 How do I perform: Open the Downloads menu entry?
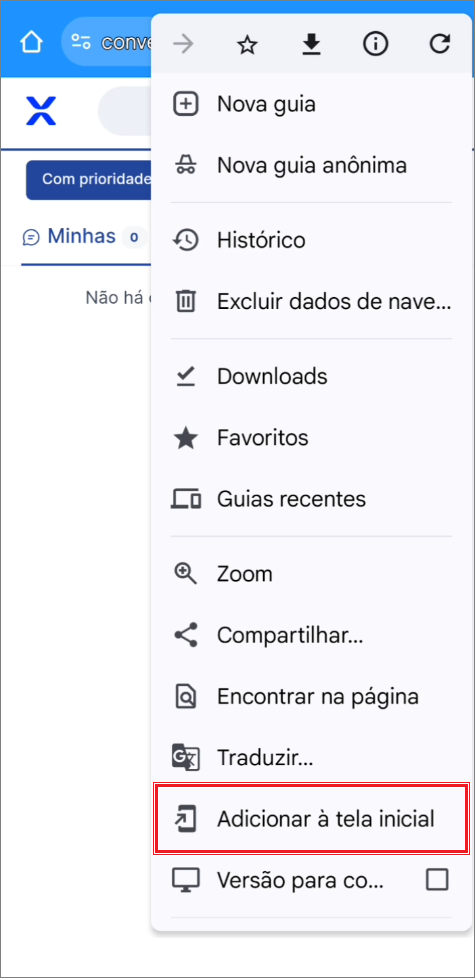point(312,376)
